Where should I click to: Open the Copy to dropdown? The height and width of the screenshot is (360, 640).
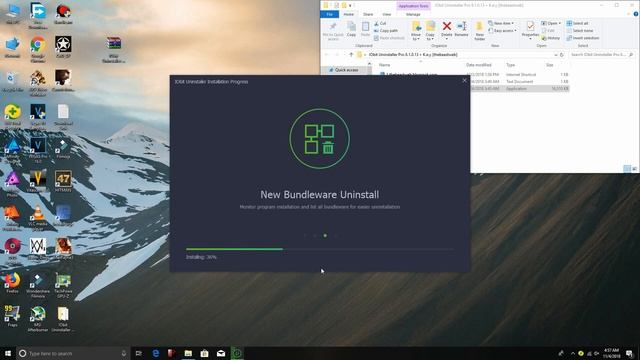(430, 31)
